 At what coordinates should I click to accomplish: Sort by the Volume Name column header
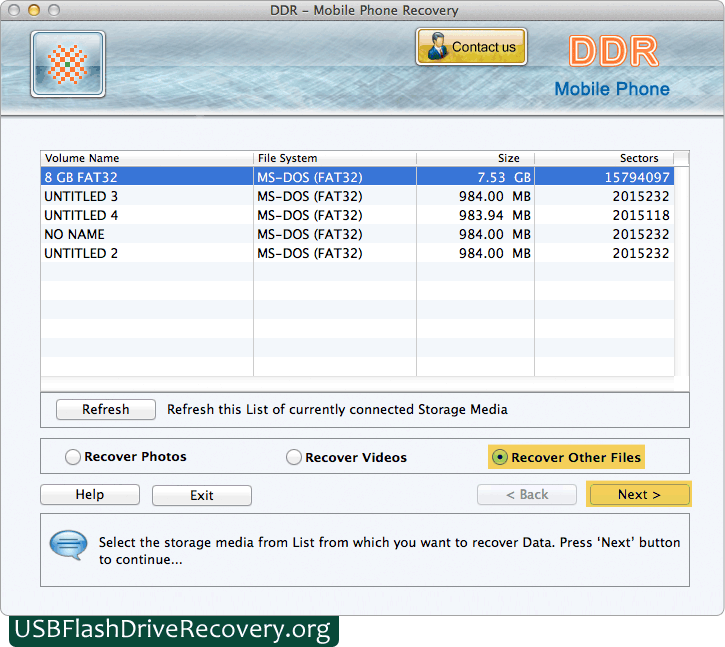click(147, 158)
